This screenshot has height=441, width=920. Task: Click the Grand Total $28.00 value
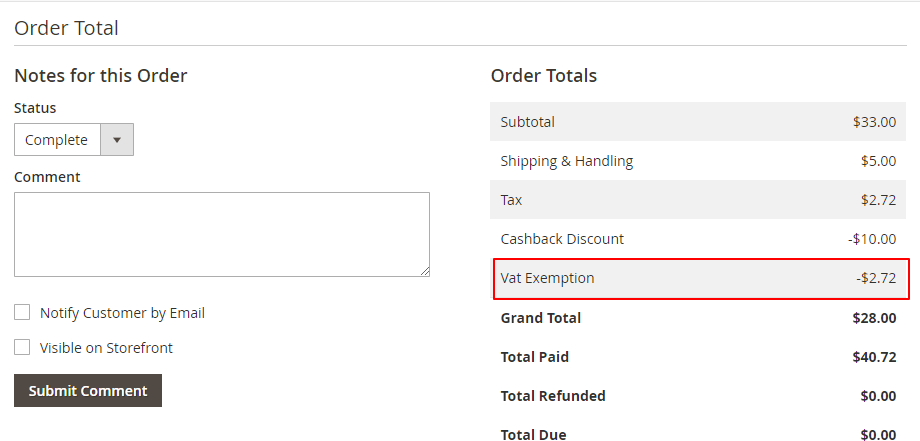[874, 318]
